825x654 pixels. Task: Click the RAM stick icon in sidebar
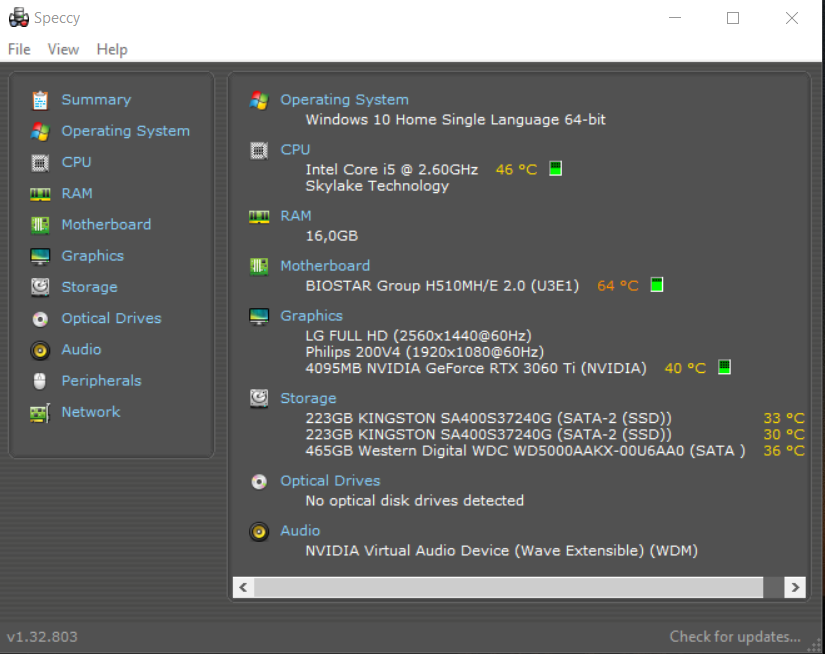pos(40,194)
